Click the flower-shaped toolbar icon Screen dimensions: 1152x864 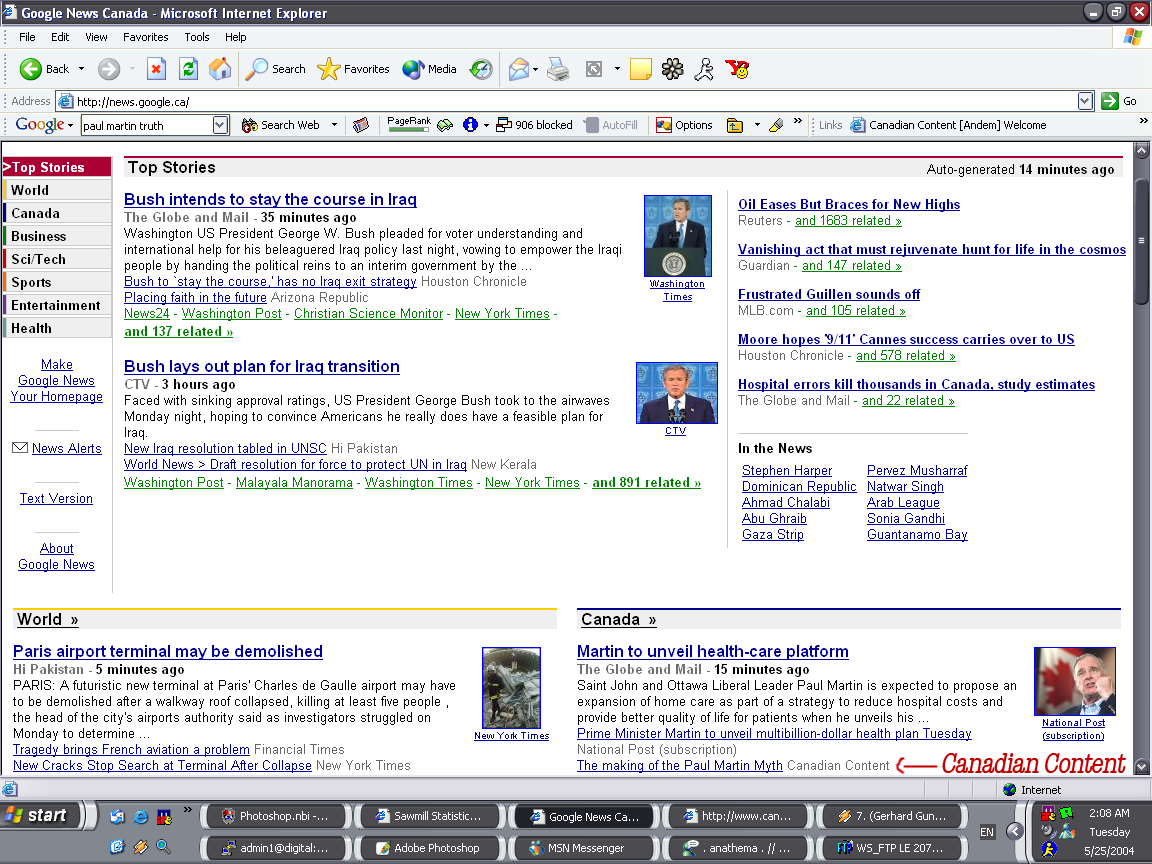click(672, 69)
